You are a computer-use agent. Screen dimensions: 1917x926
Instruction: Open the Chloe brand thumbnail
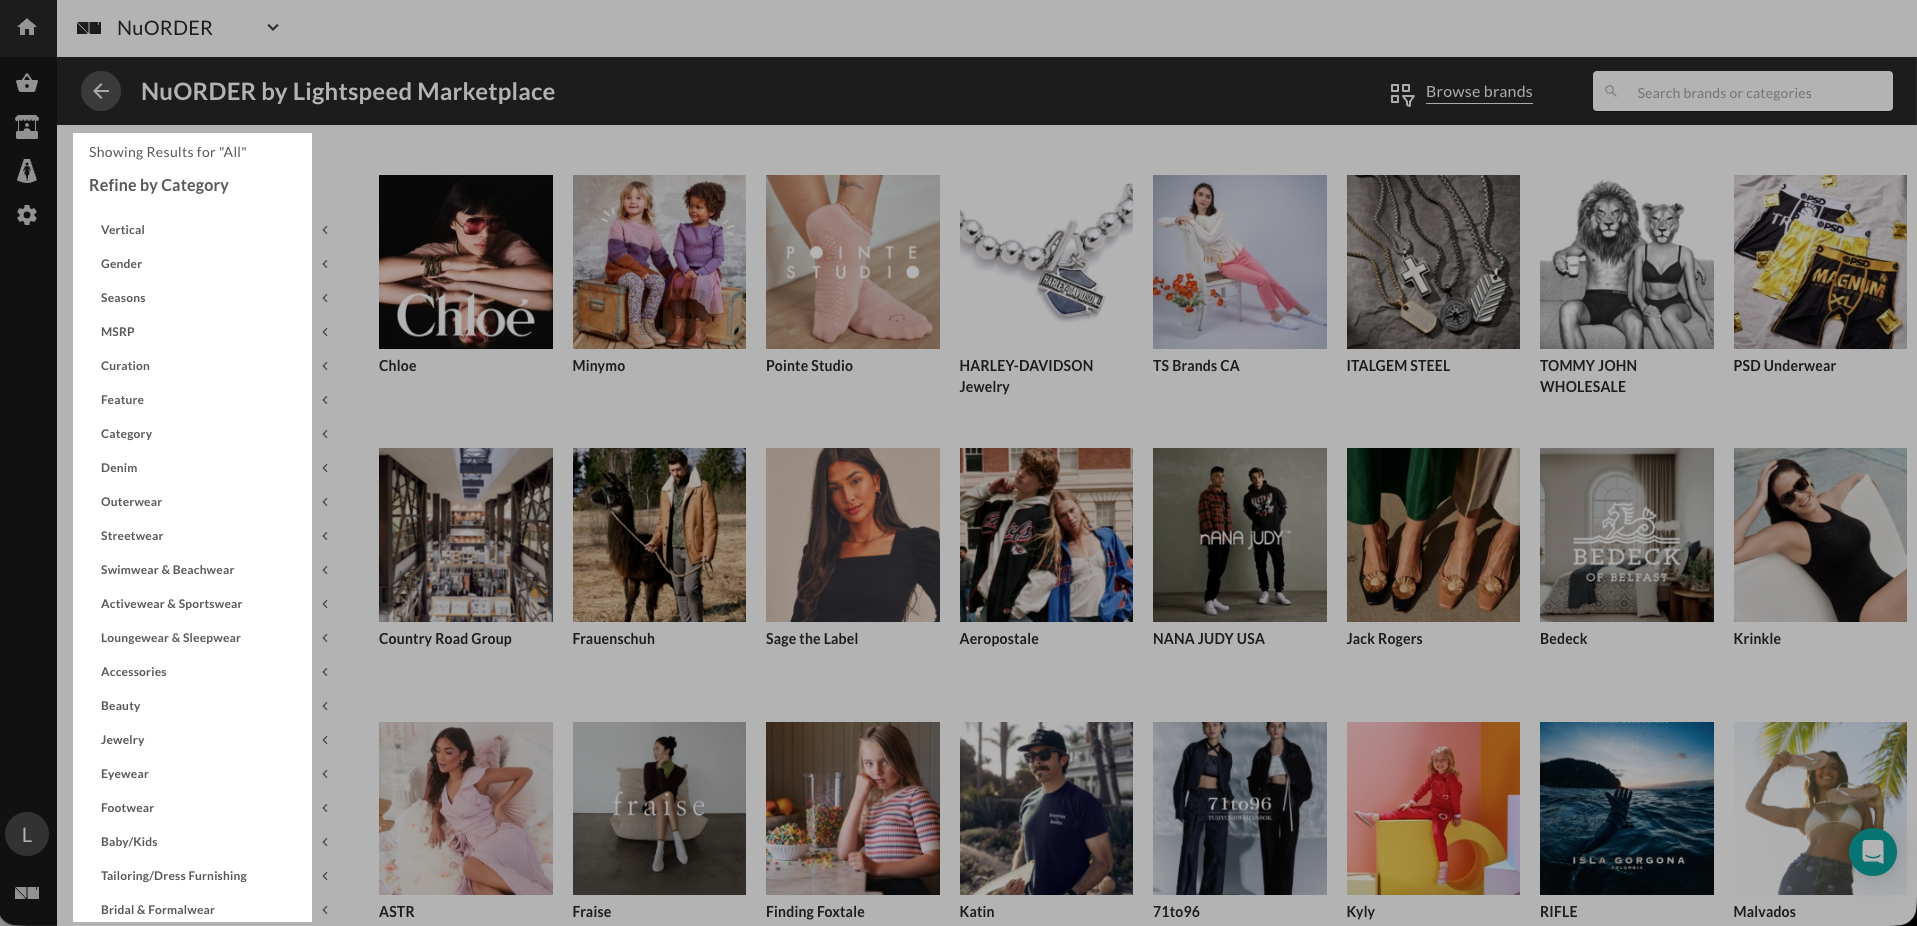click(x=466, y=262)
